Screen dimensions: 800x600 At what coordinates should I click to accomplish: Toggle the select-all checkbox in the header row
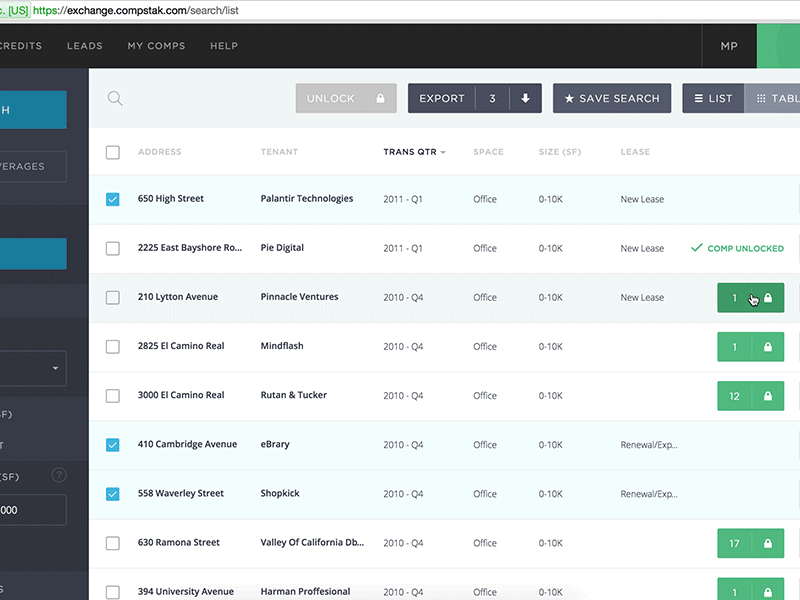coord(112,151)
